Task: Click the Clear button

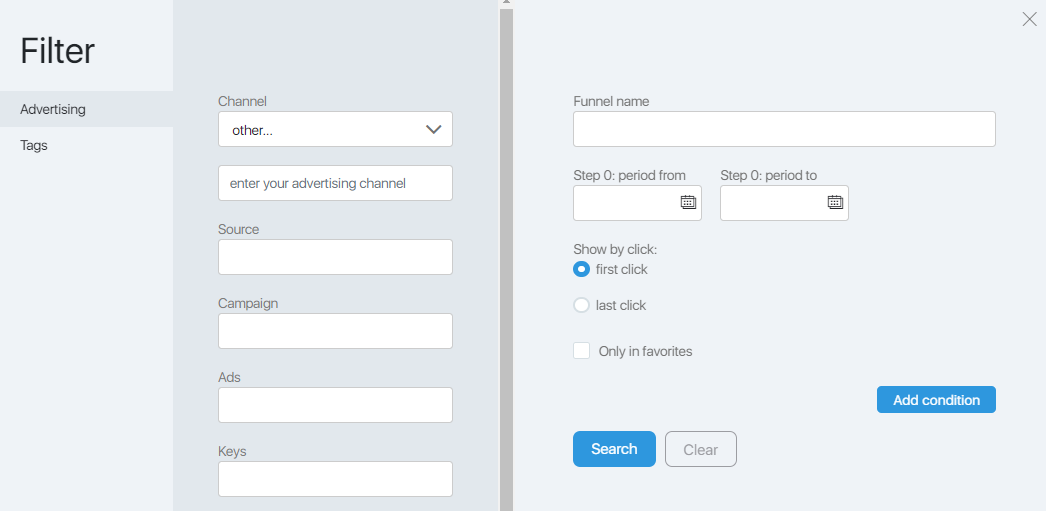Action: tap(700, 449)
